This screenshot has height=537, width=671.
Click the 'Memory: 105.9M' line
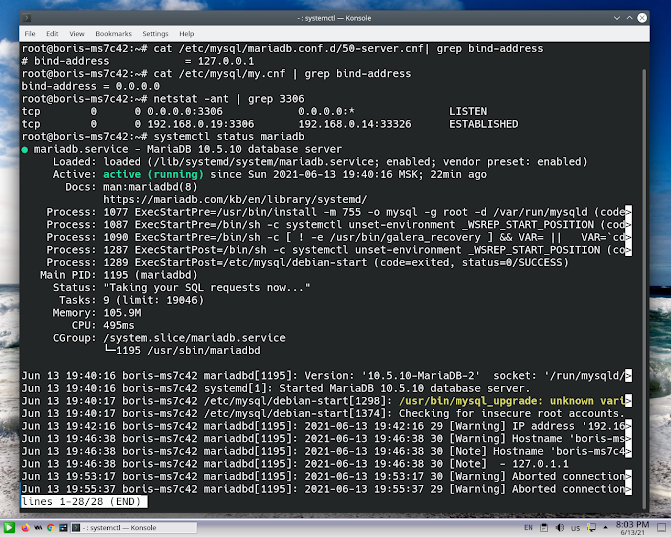[97, 313]
